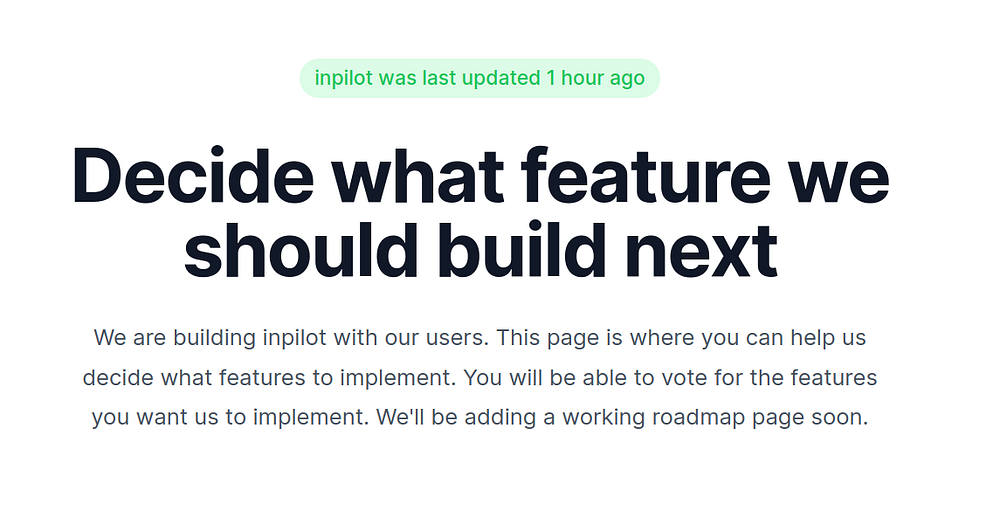Screen dimensions: 1000x512
Task: Click the word 'should' in the heading
Action: 300,251
